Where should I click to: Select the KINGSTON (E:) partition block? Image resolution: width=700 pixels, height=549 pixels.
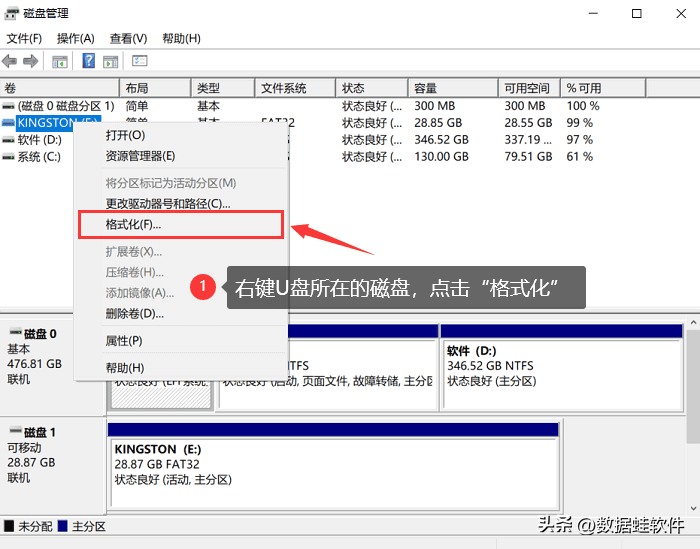tap(332, 465)
